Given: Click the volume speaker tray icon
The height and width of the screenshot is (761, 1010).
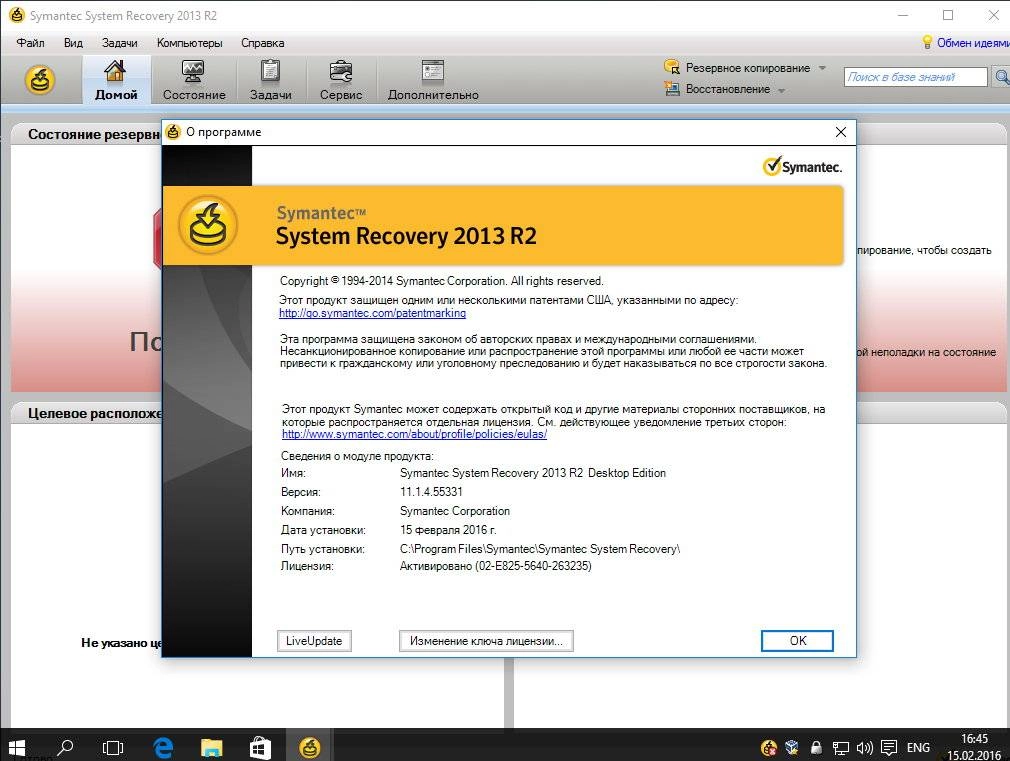Looking at the screenshot, I should pyautogui.click(x=864, y=747).
